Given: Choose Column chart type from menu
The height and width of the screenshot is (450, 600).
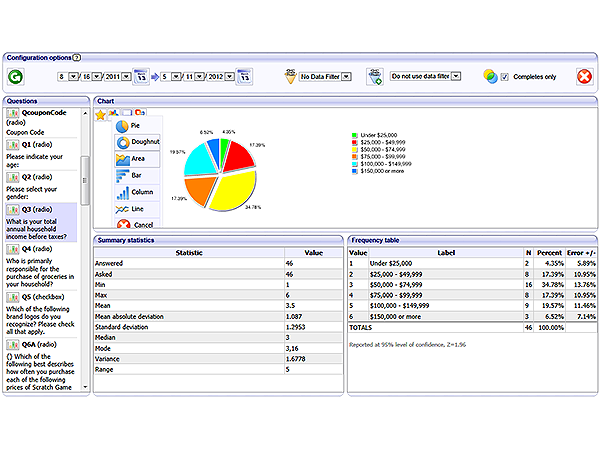Looking at the screenshot, I should coord(137,192).
